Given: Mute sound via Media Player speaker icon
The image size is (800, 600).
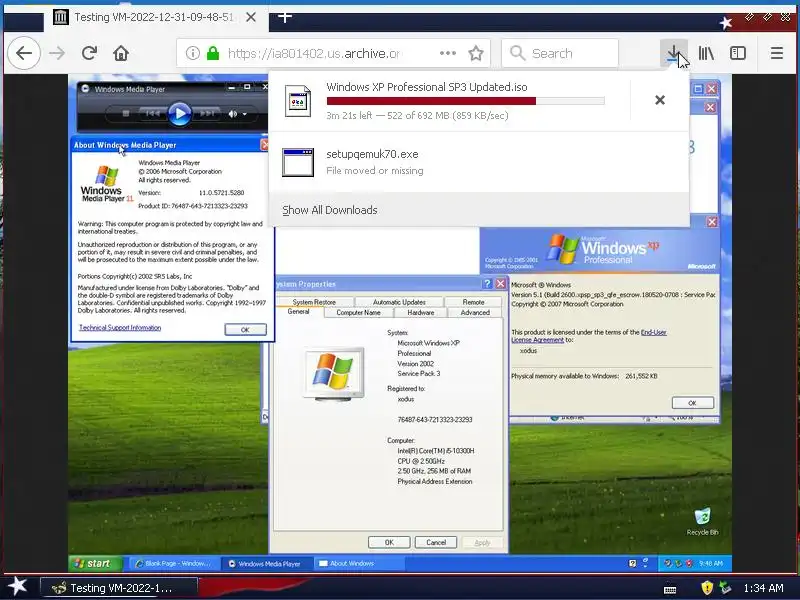Looking at the screenshot, I should 233,114.
